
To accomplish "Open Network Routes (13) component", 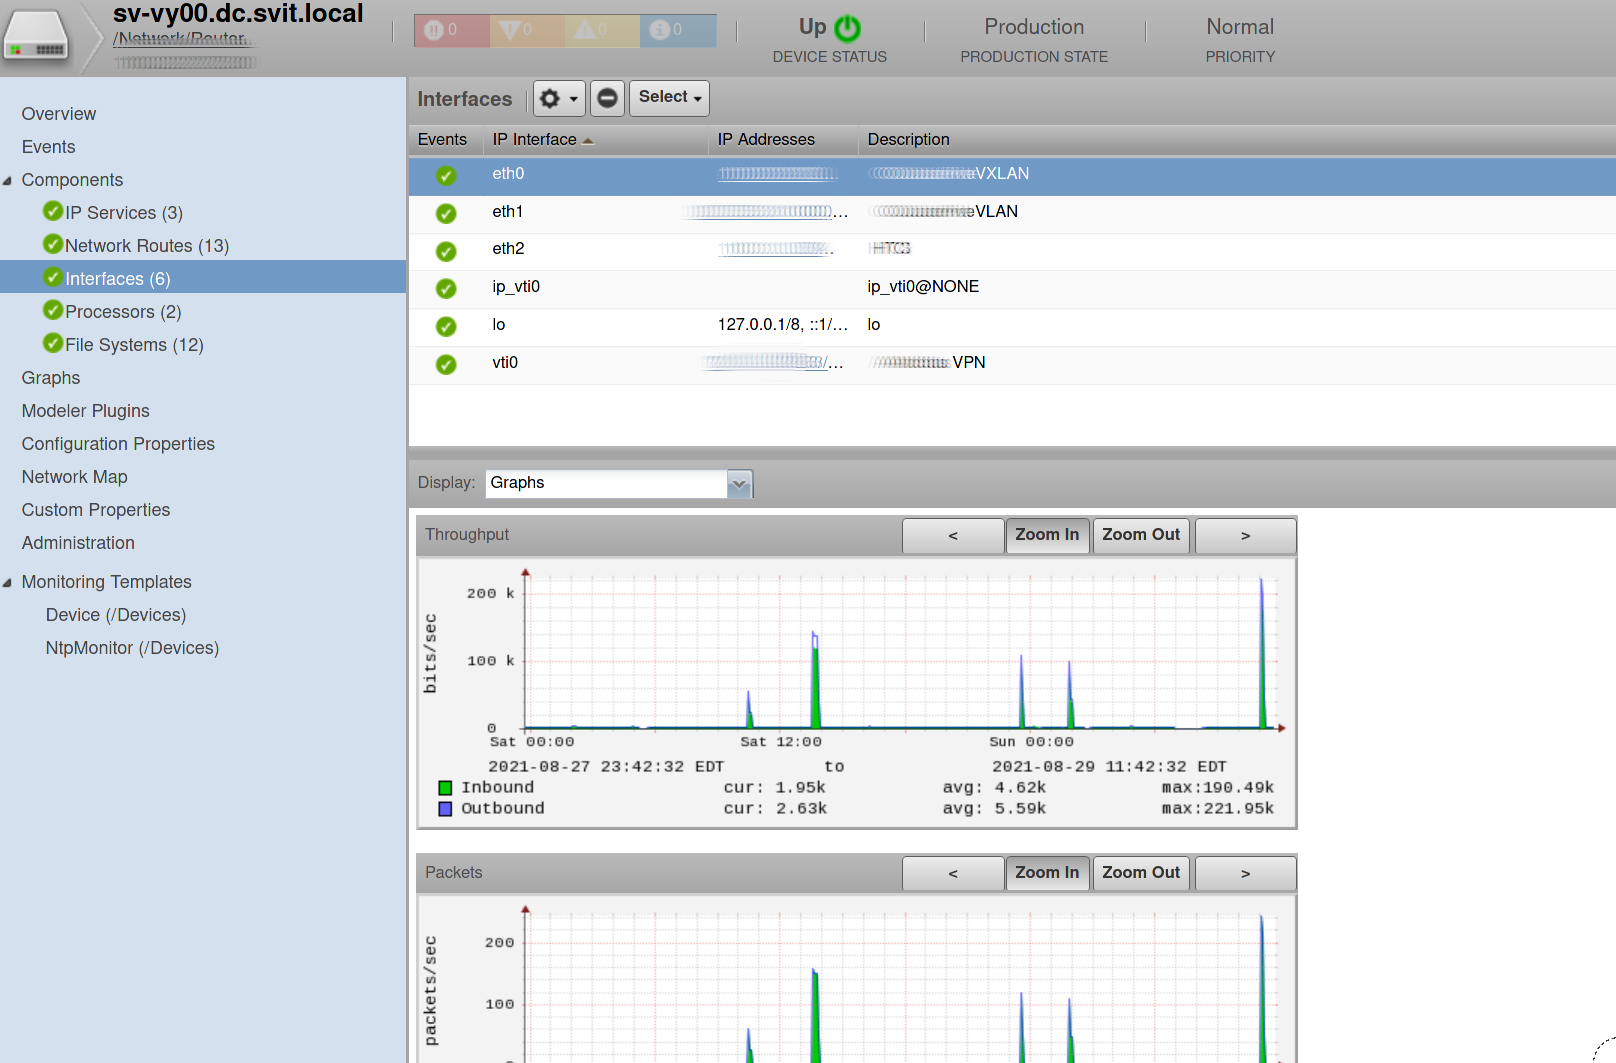I will [146, 246].
